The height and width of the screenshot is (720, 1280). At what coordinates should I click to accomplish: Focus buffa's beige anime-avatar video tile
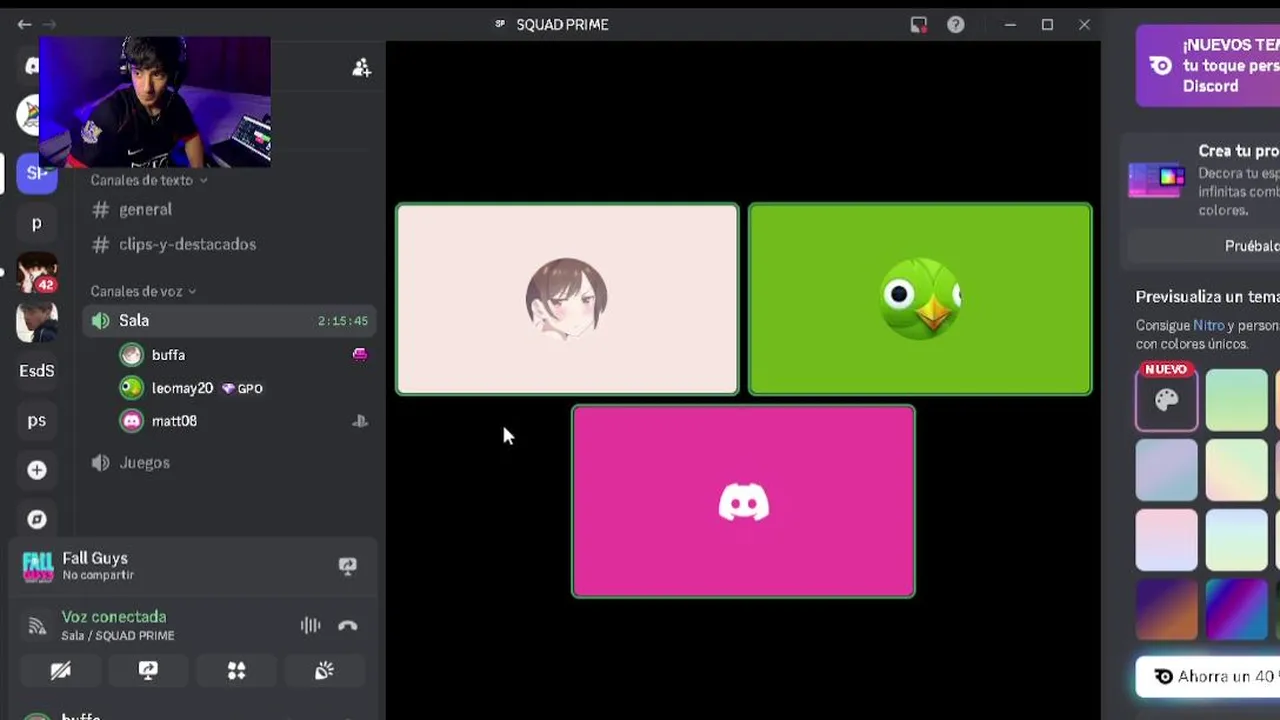(x=567, y=299)
